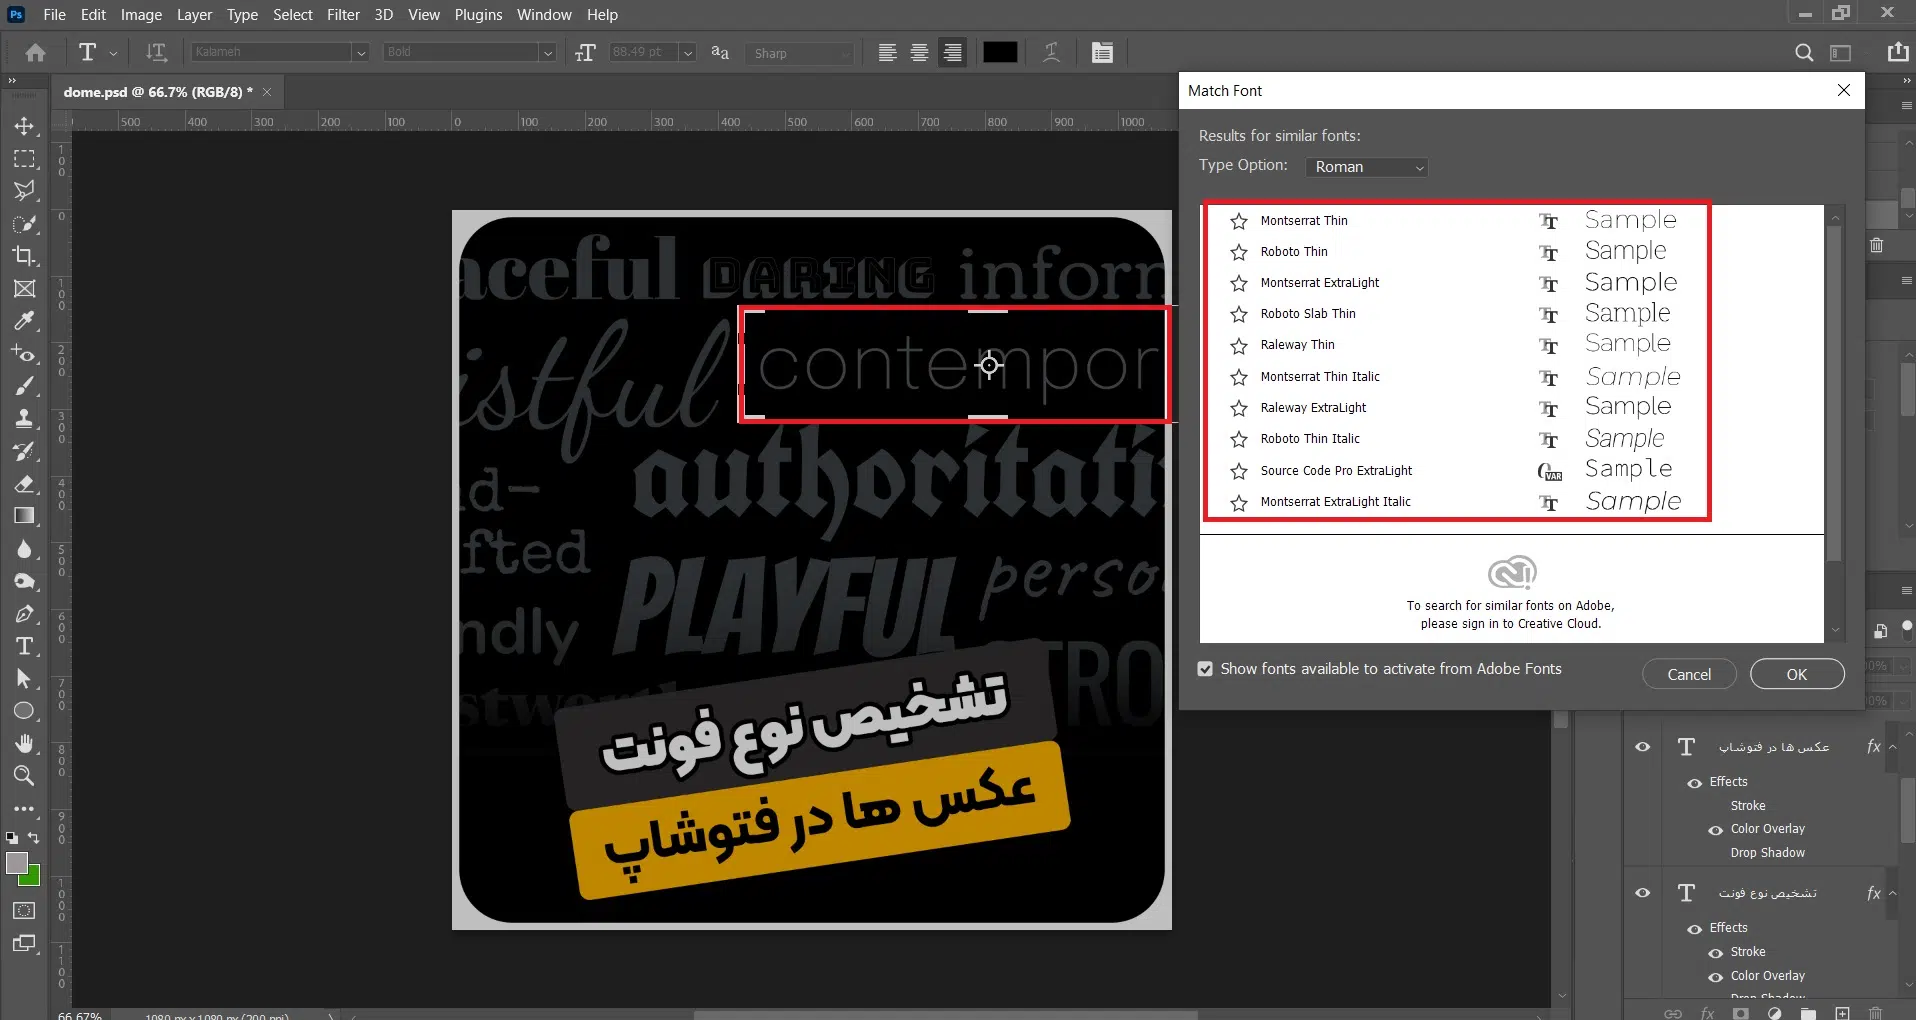Viewport: 1916px width, 1020px height.
Task: Open the Filter menu
Action: 343,15
